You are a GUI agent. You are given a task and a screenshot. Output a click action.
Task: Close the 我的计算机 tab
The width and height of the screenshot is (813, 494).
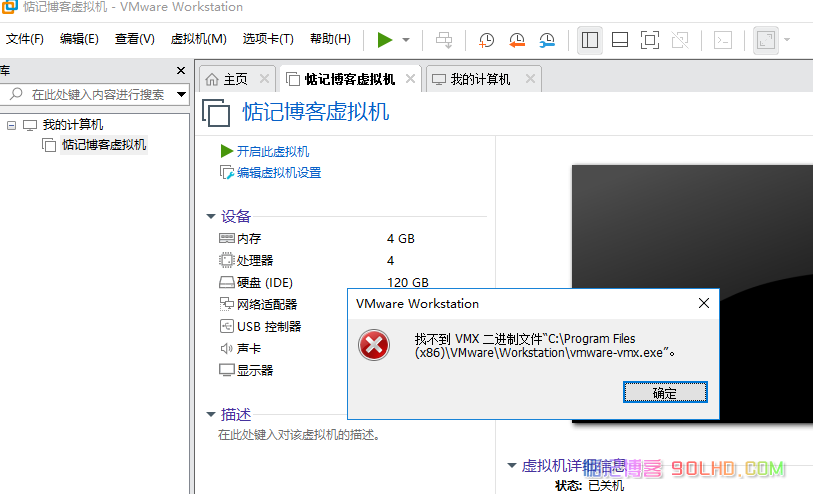pos(530,79)
